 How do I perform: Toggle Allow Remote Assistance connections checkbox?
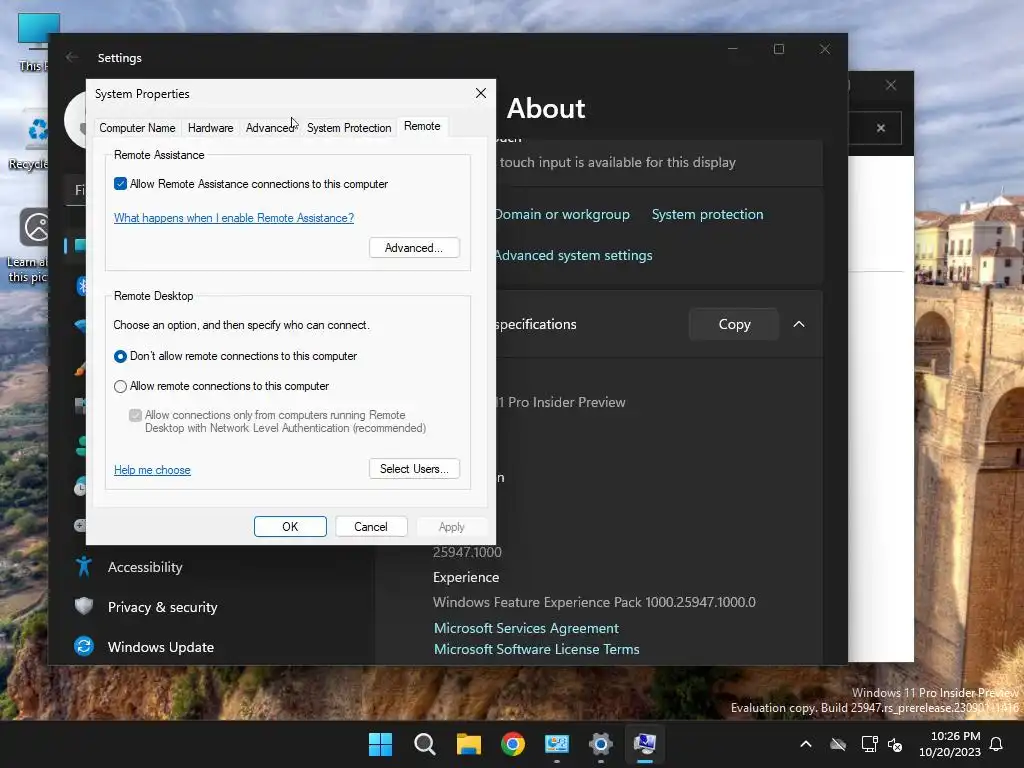tap(120, 184)
